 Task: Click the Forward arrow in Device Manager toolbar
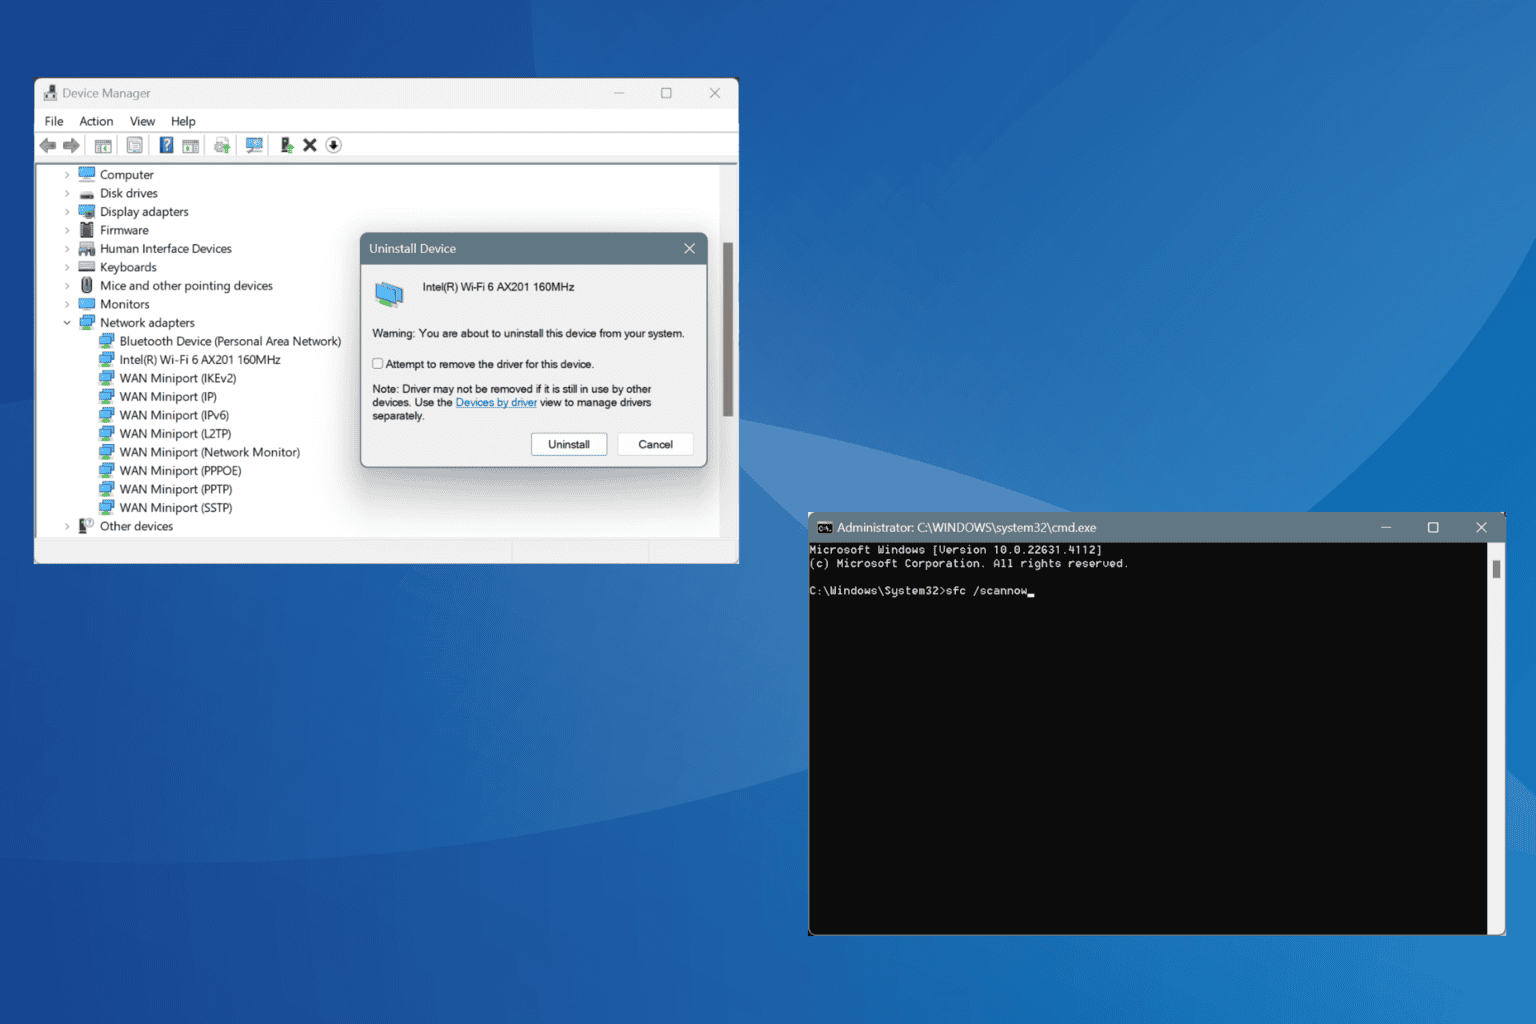pyautogui.click(x=71, y=145)
